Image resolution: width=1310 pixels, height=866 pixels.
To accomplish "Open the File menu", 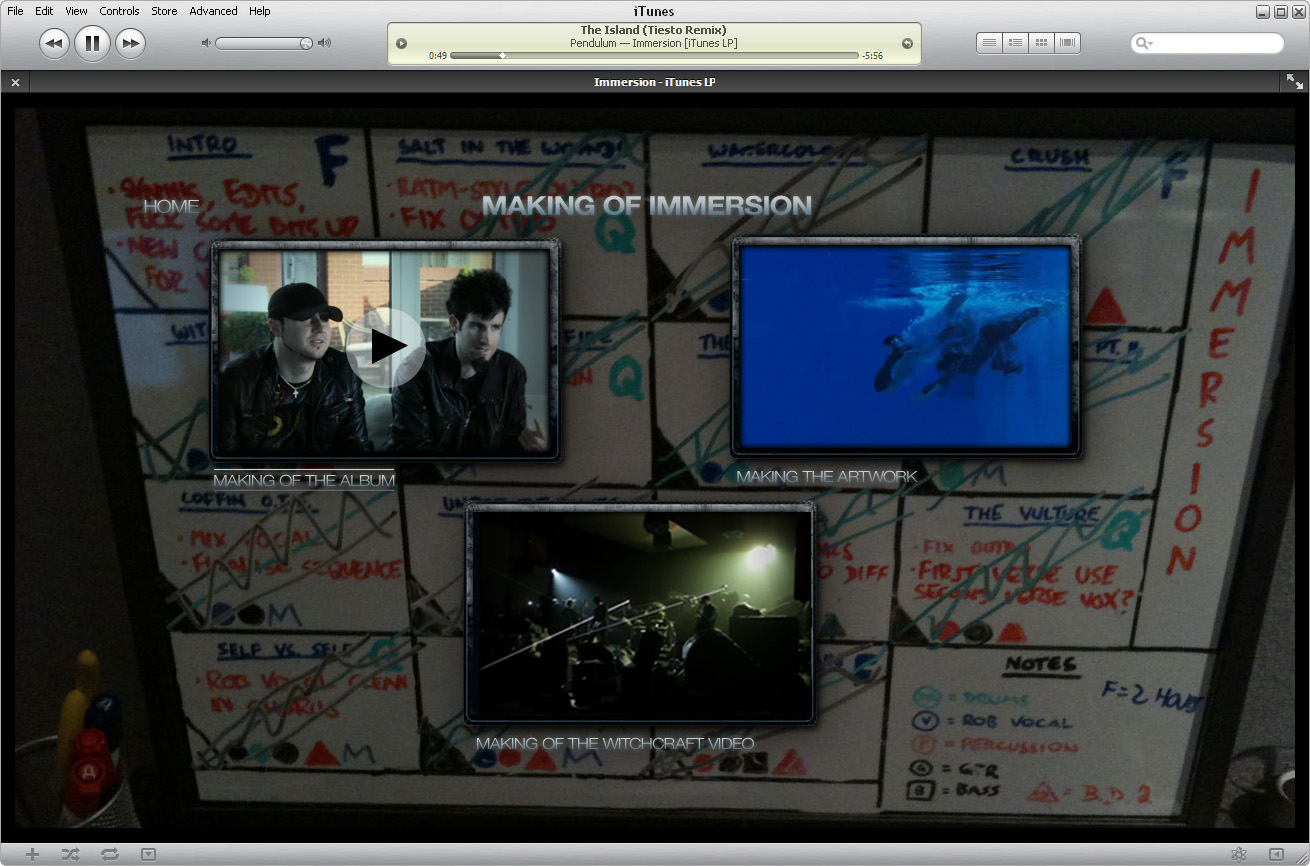I will [x=15, y=11].
